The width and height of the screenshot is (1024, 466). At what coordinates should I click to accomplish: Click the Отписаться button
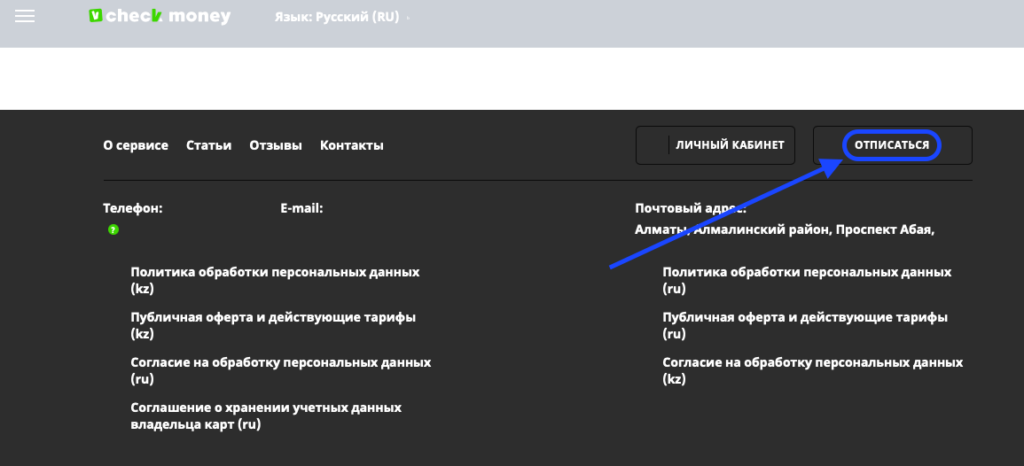click(891, 145)
